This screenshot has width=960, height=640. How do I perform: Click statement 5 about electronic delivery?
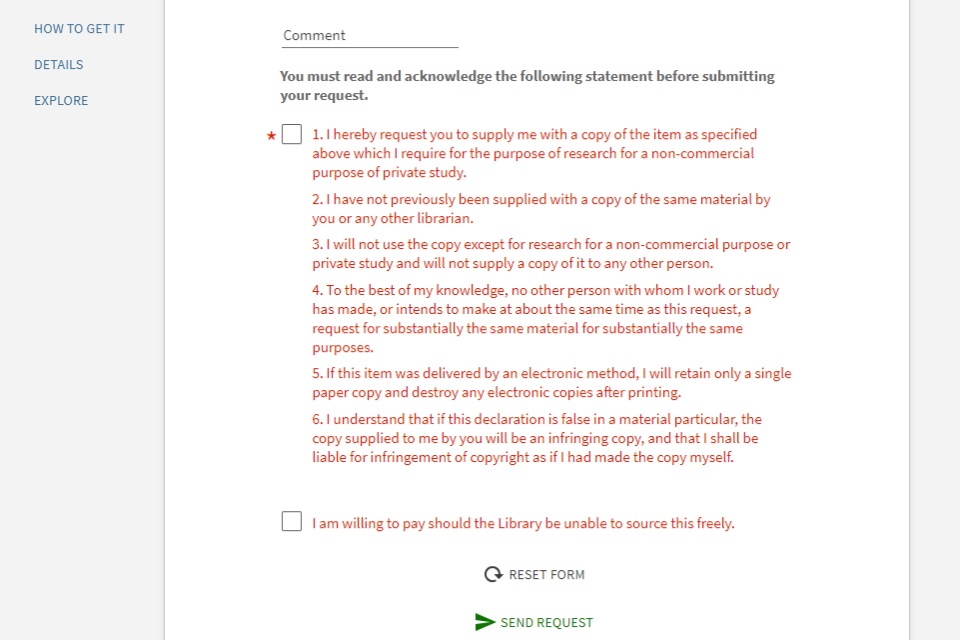550,382
